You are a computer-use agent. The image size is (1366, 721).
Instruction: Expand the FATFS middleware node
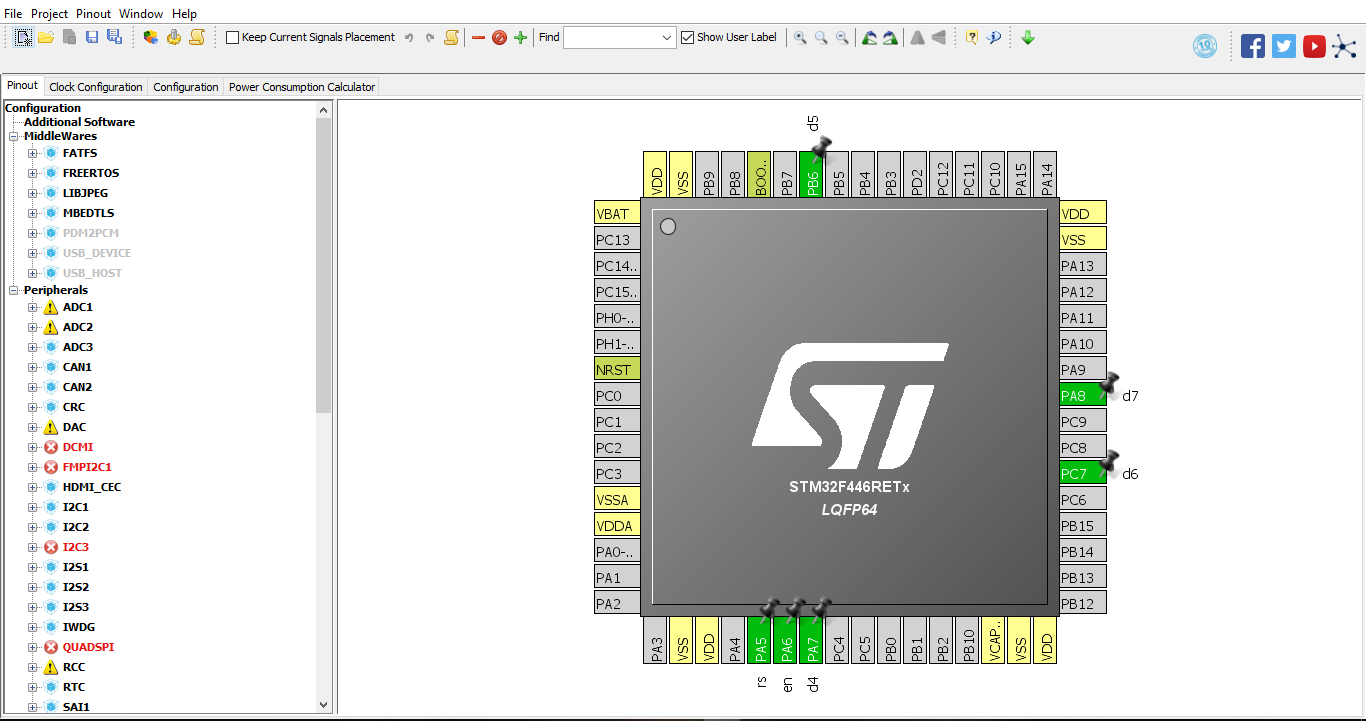coord(32,153)
